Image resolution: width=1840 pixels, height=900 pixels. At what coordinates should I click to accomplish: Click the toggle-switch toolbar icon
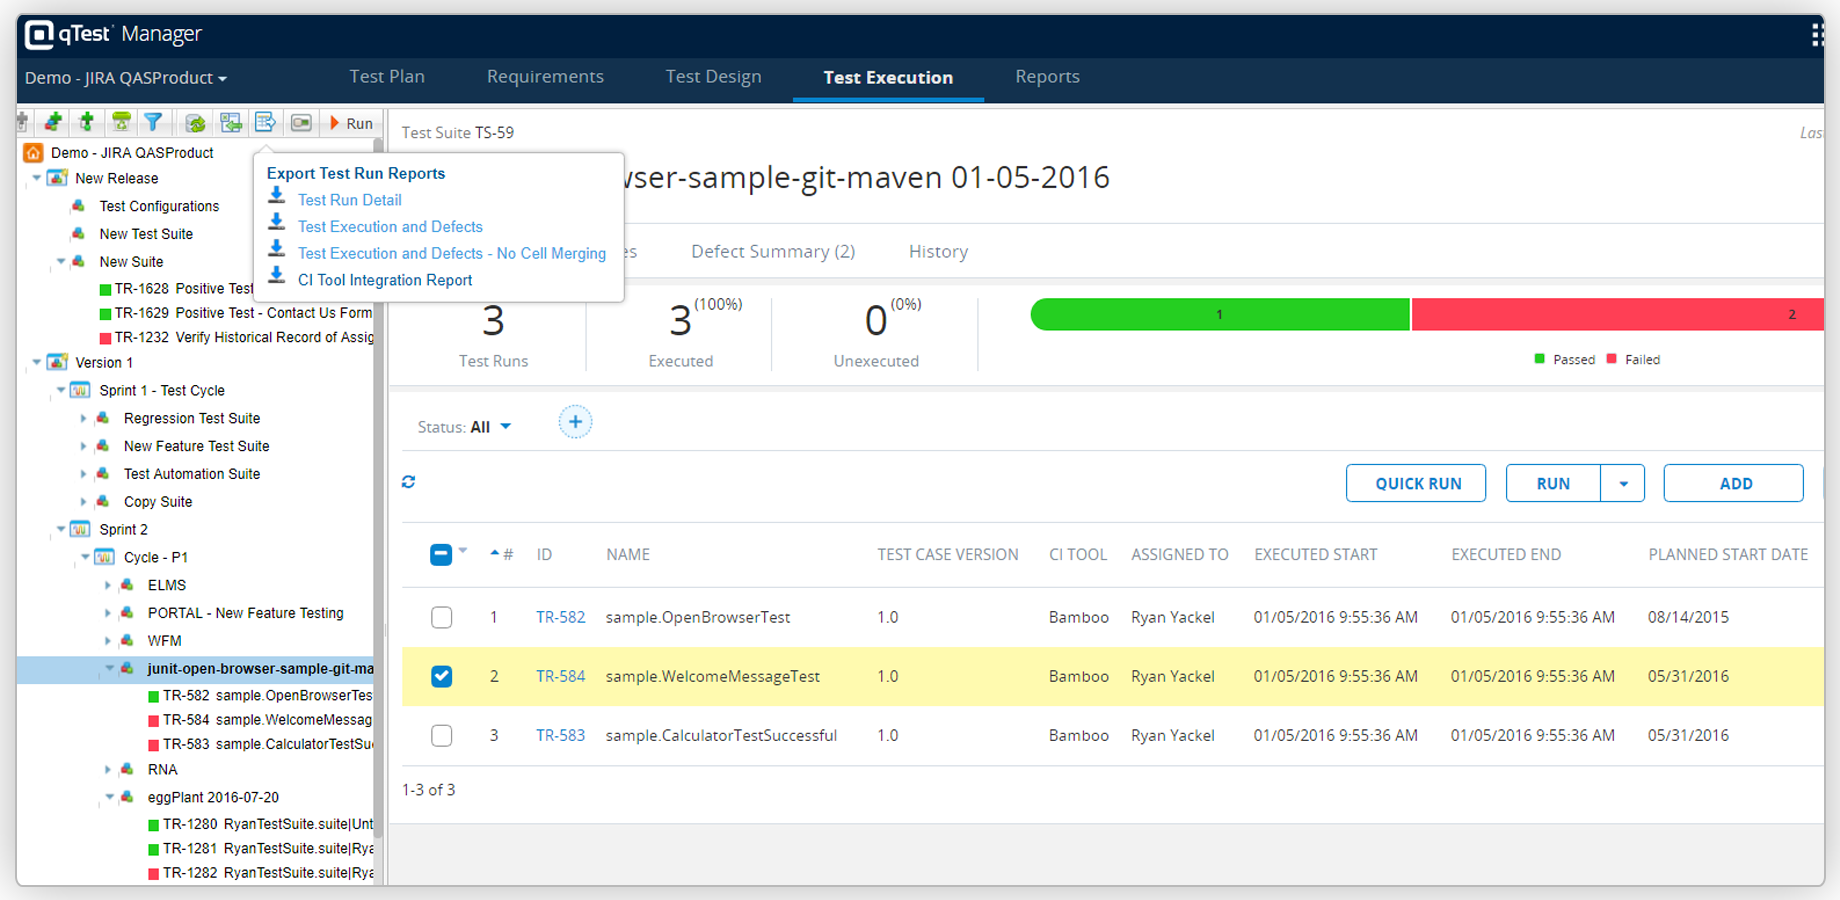point(301,123)
